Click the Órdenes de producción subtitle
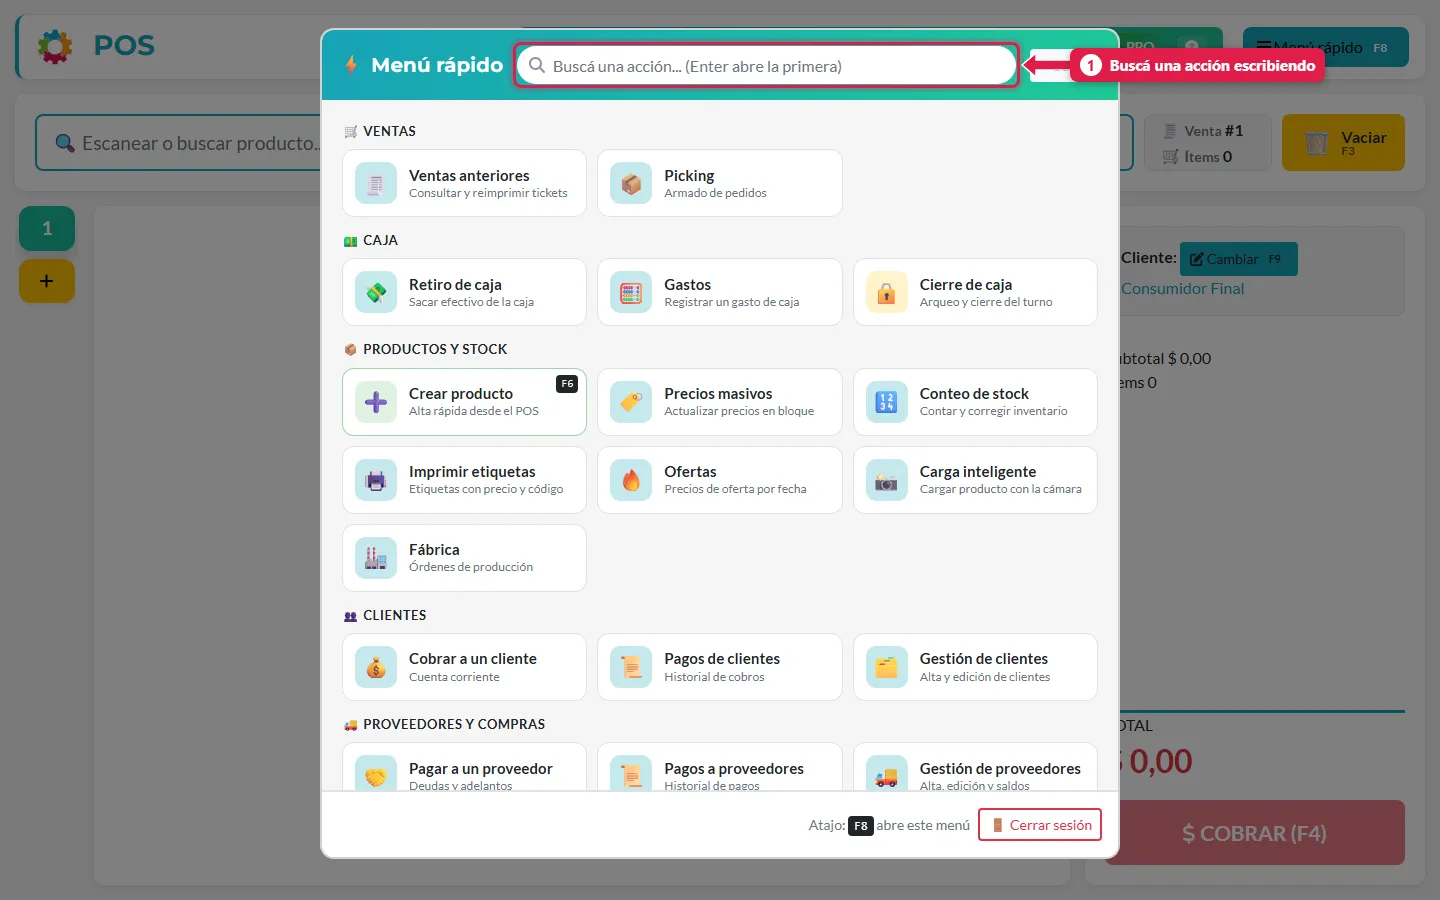1440x900 pixels. click(x=471, y=567)
